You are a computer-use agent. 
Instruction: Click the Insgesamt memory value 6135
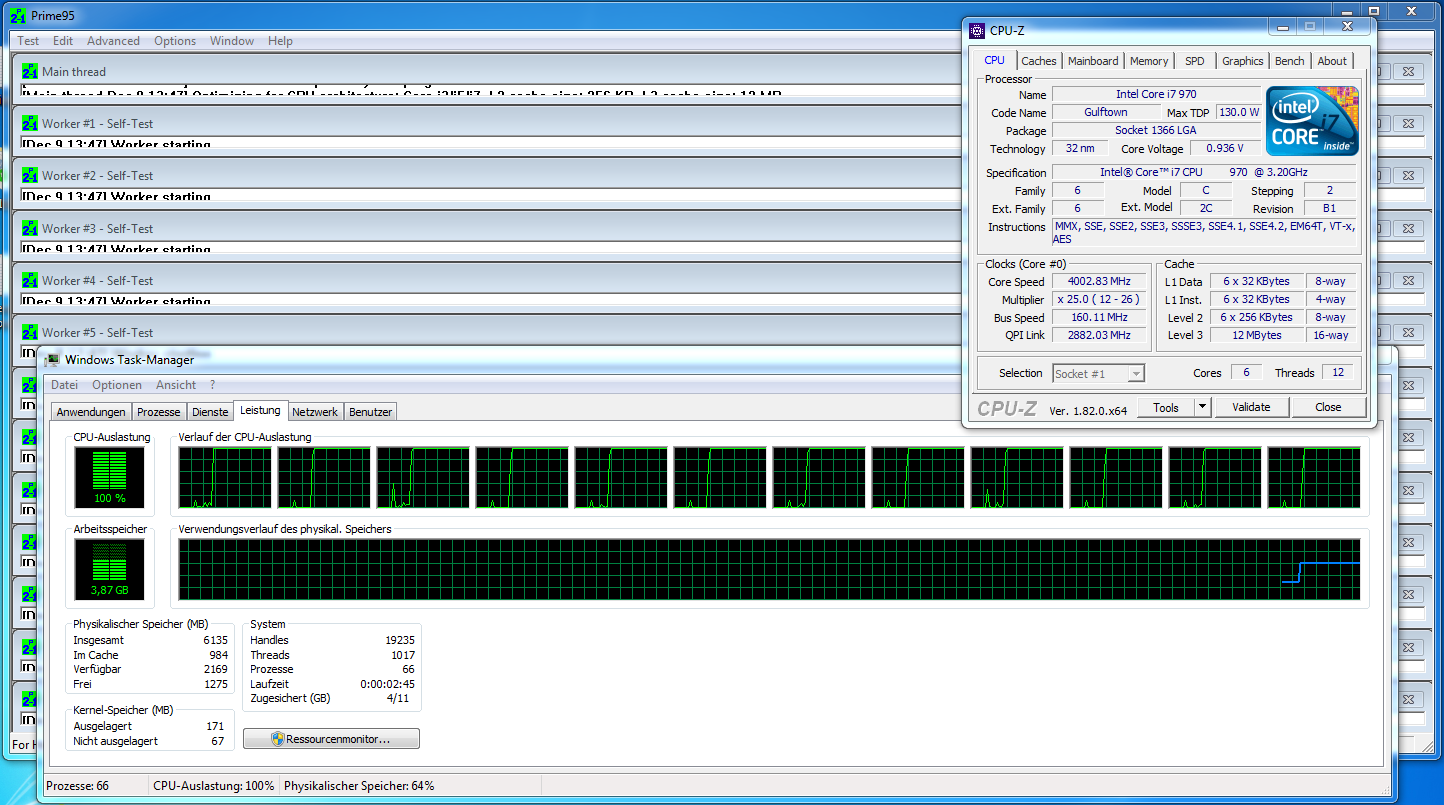[215, 640]
